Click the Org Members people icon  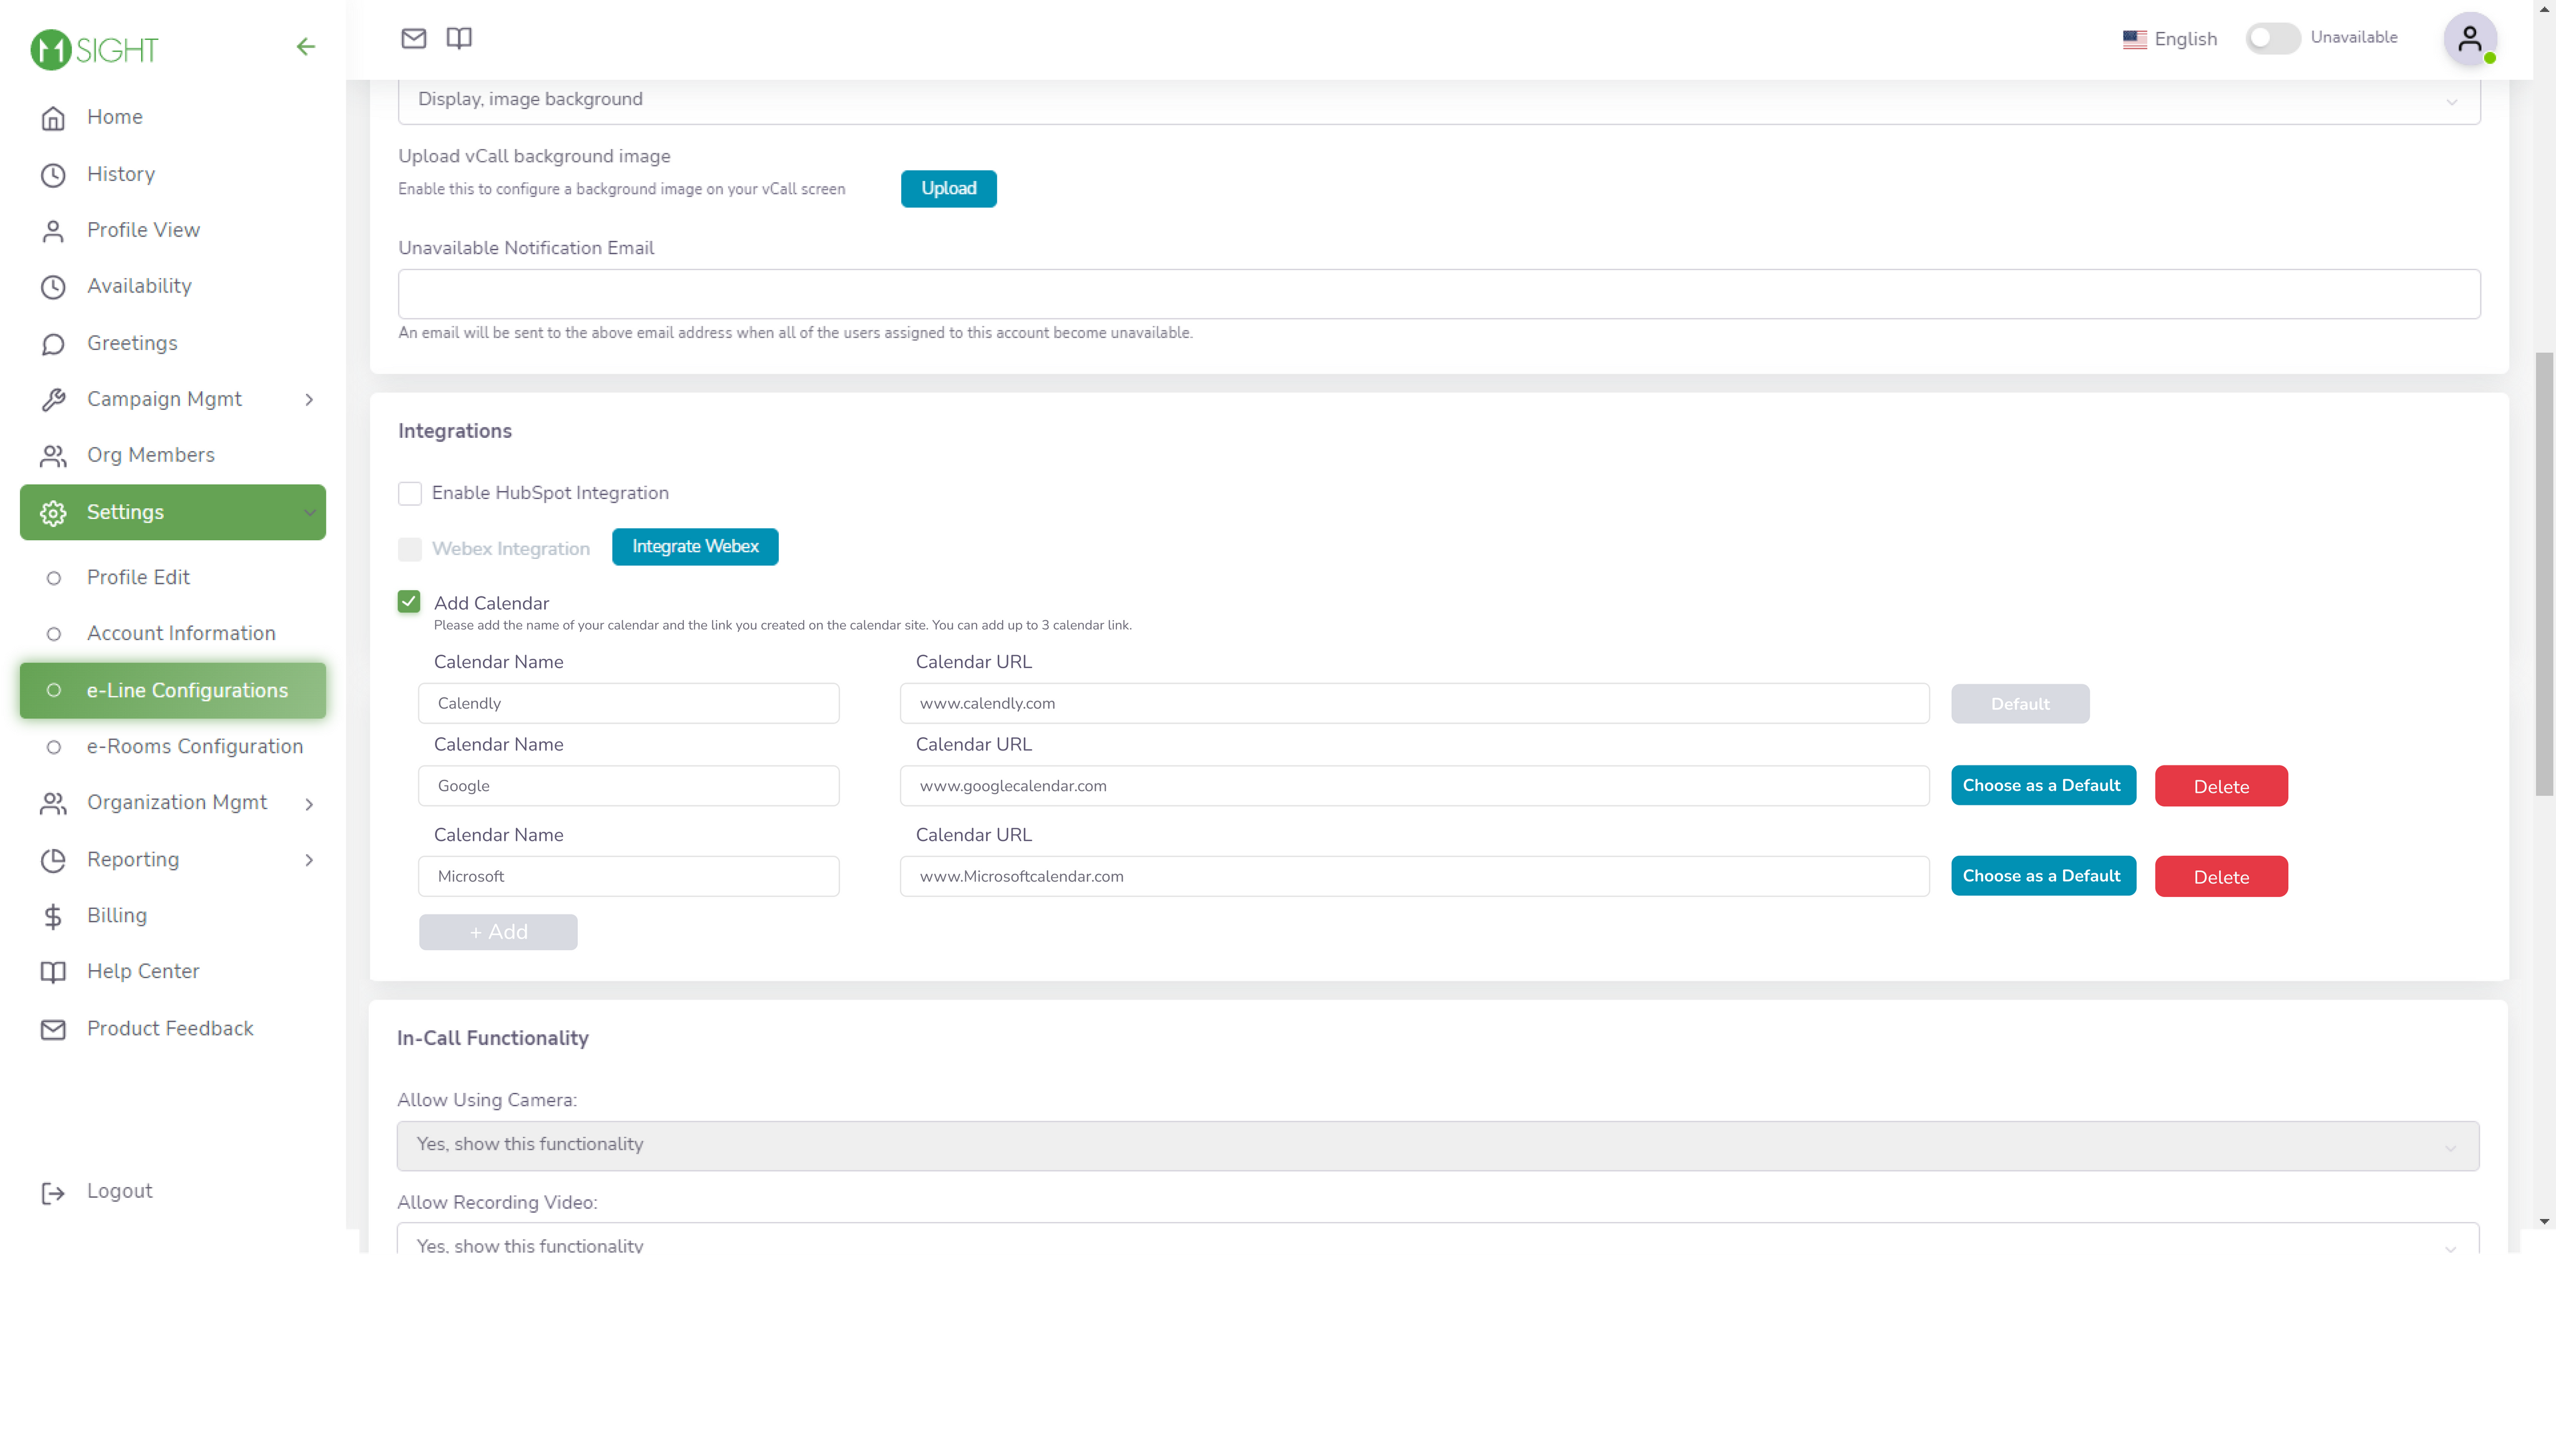pos(53,456)
